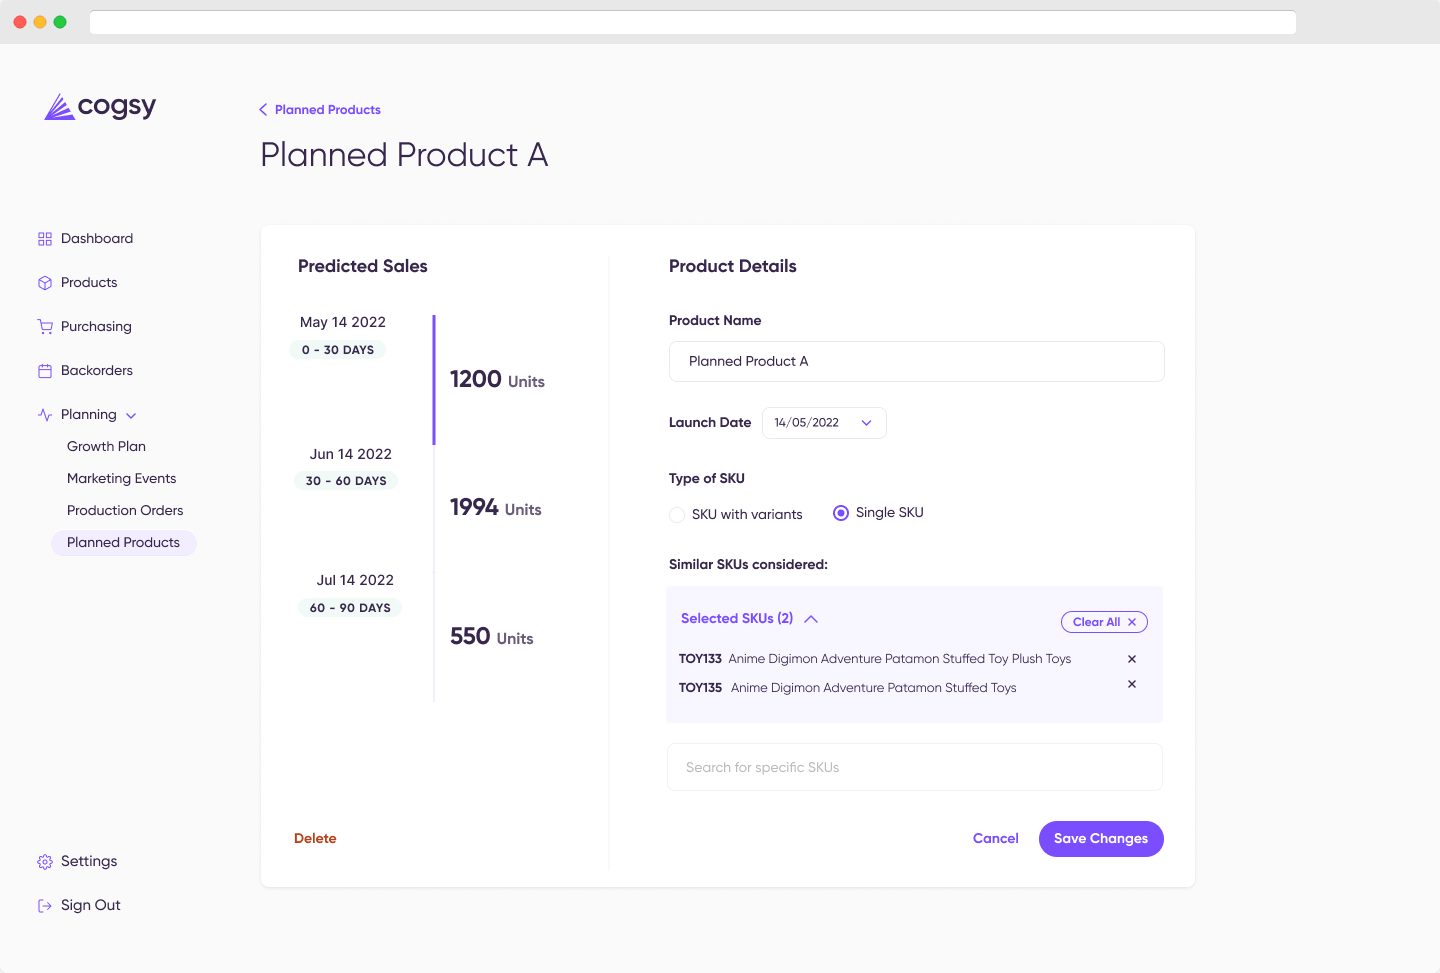Open Production Orders in sidebar

click(x=125, y=511)
